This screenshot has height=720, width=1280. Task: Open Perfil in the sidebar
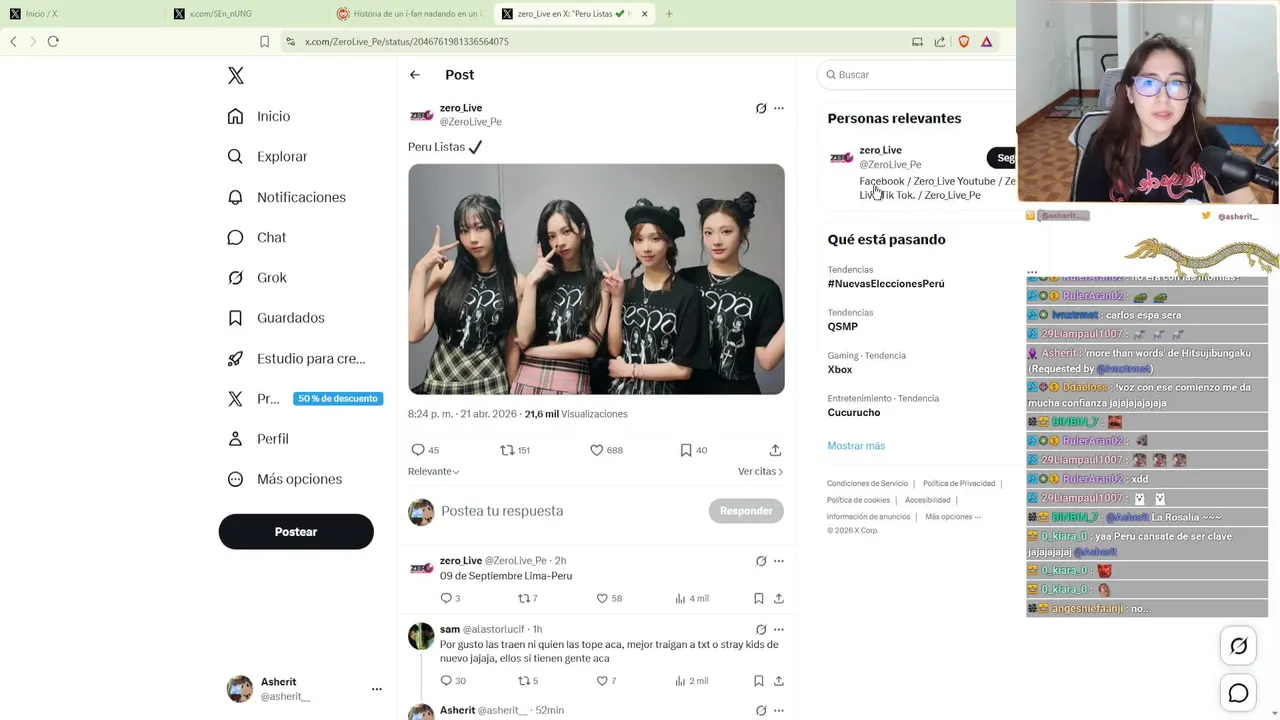pyautogui.click(x=258, y=439)
